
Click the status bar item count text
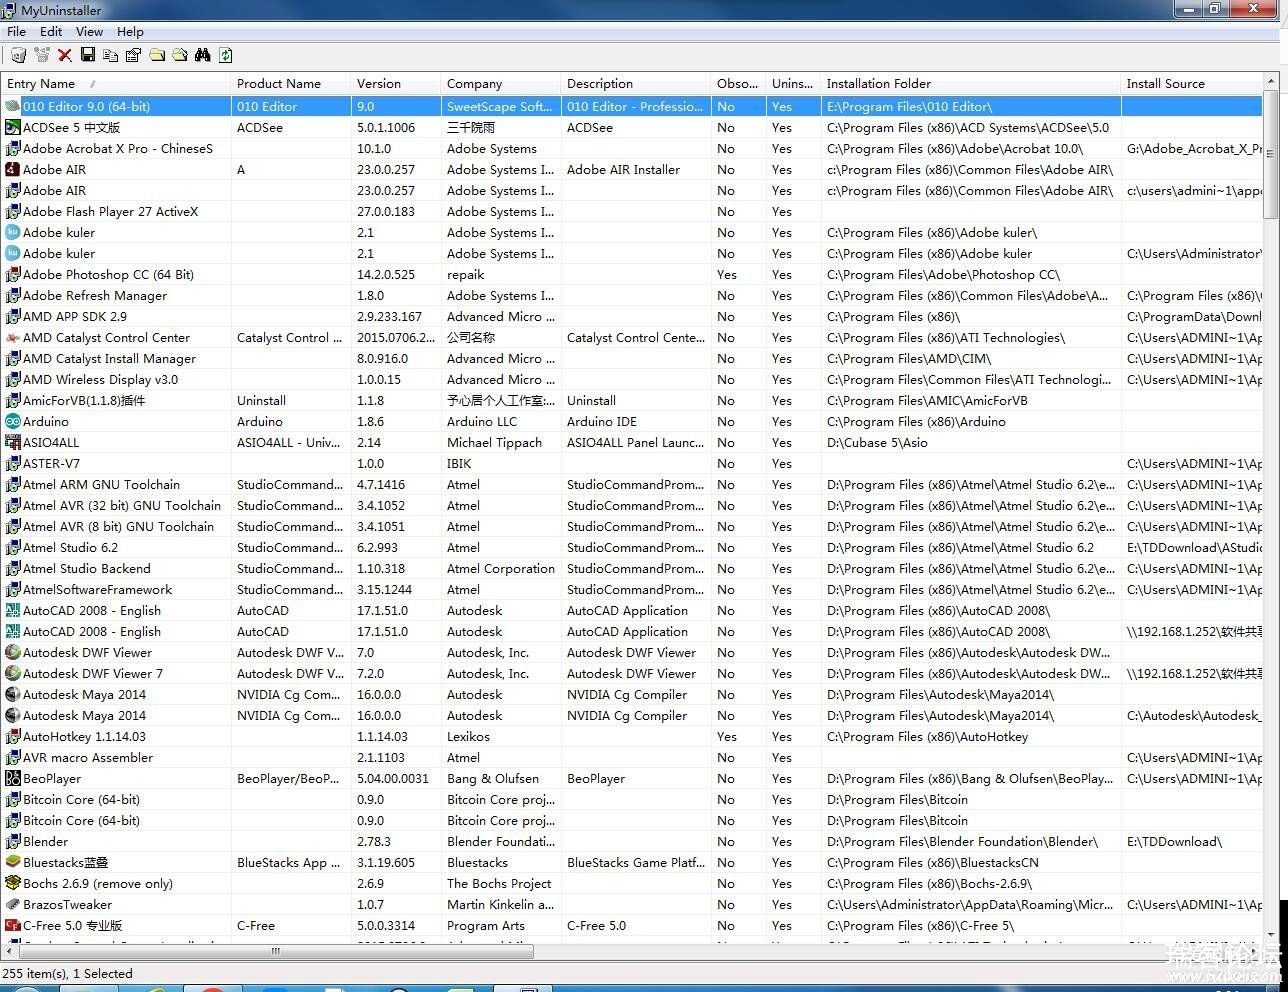(67, 973)
